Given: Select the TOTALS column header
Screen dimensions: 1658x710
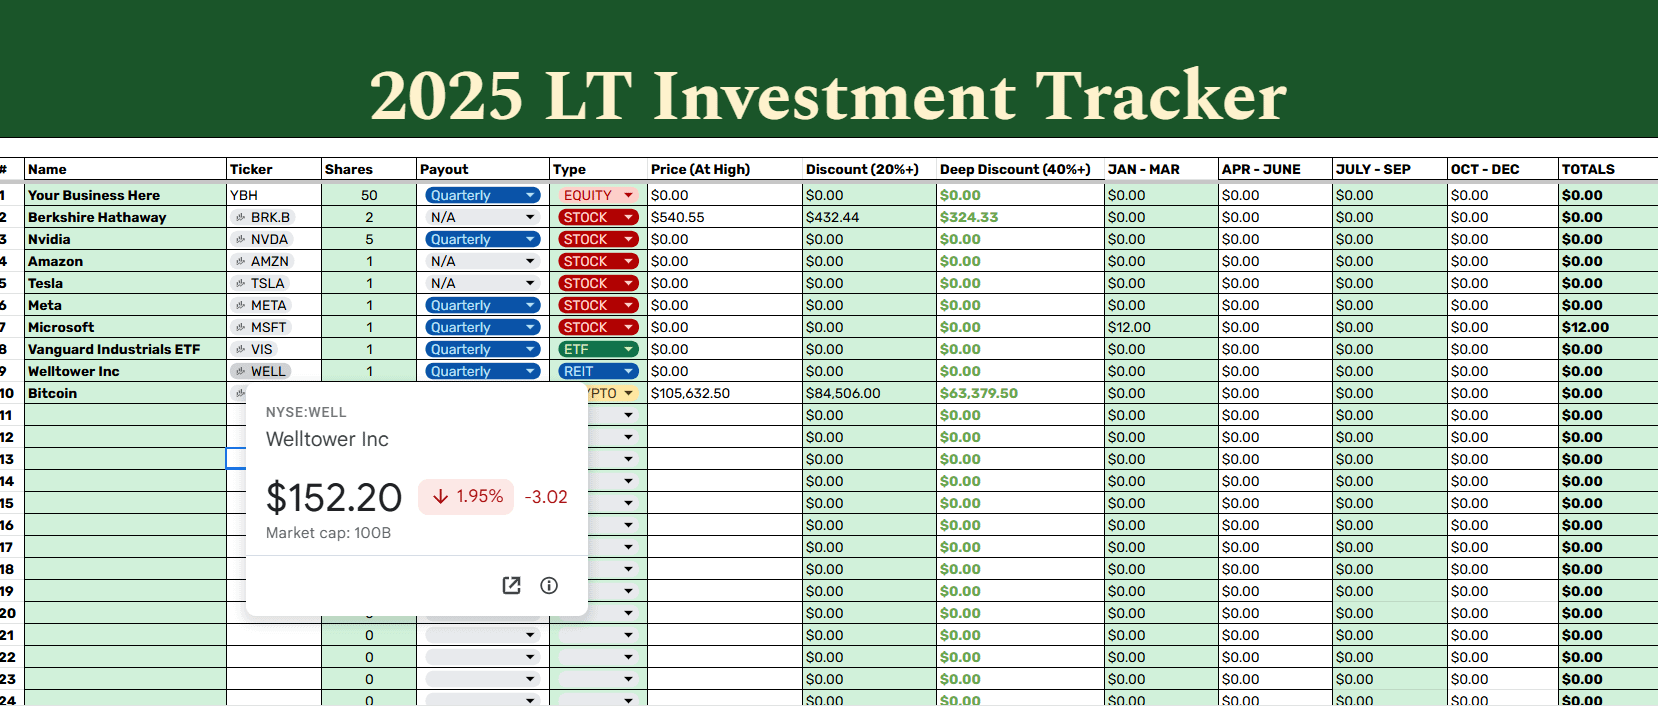Looking at the screenshot, I should click(1608, 169).
